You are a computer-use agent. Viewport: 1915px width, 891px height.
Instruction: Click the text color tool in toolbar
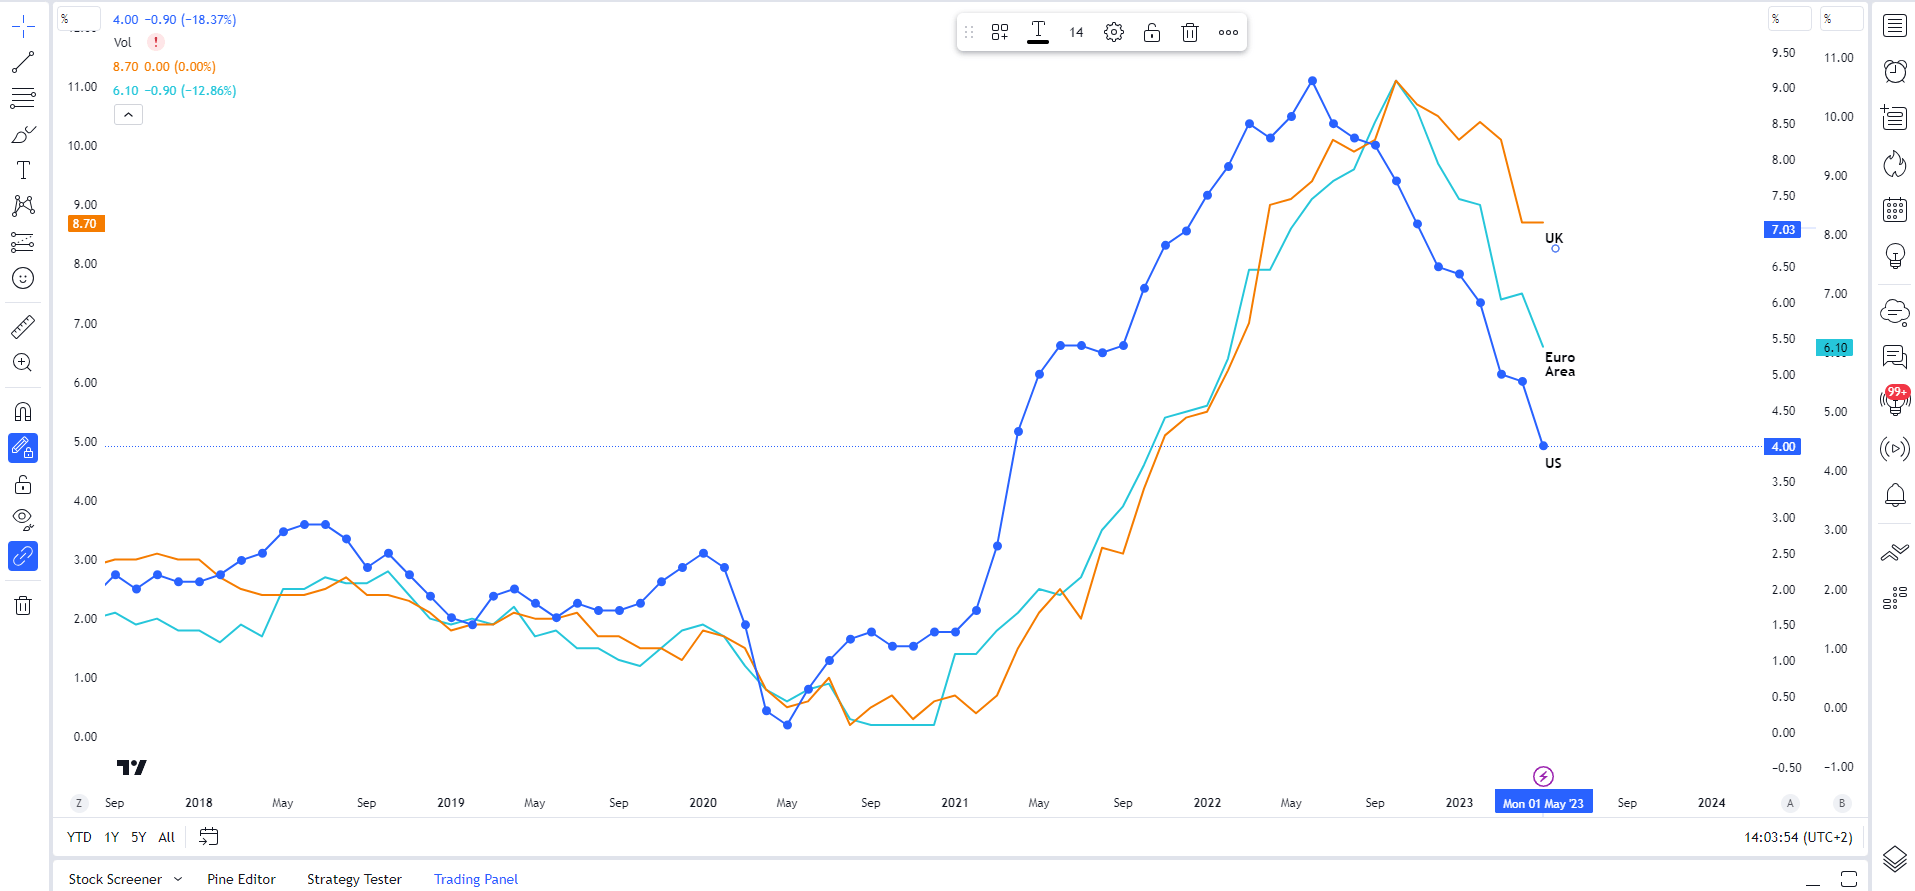[1038, 32]
